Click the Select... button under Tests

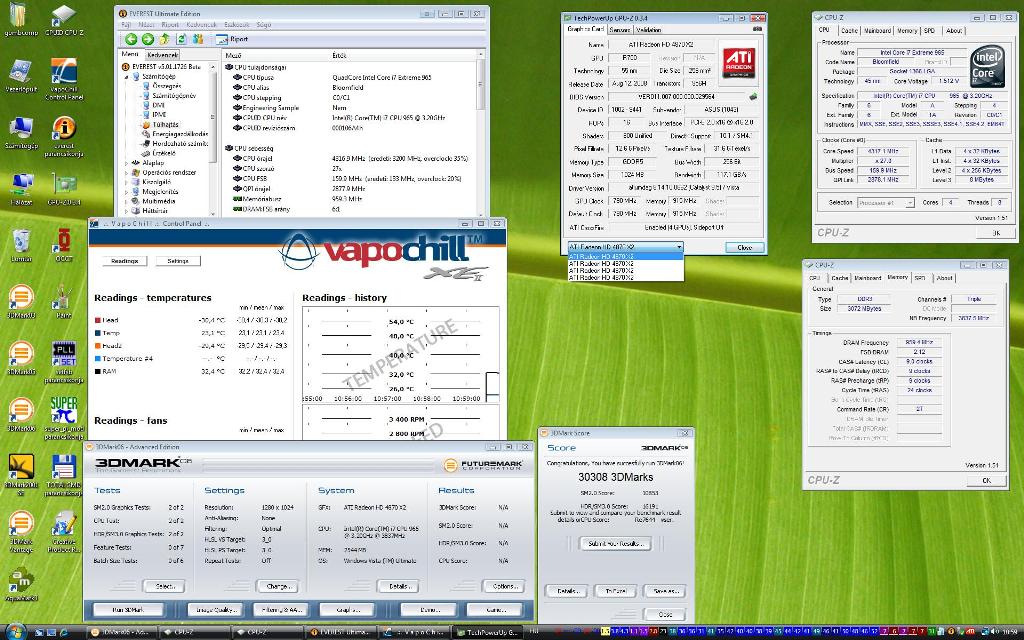pyautogui.click(x=164, y=586)
